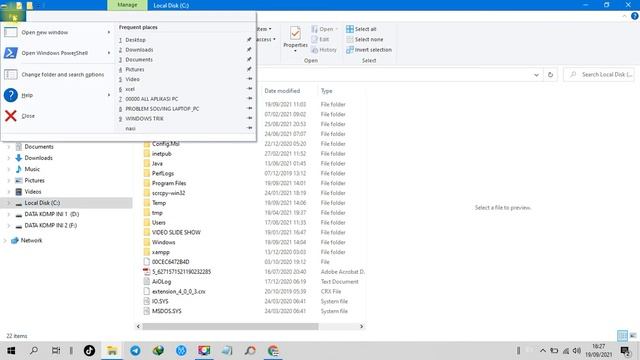Click the Open icon in the ribbon

(x=314, y=29)
